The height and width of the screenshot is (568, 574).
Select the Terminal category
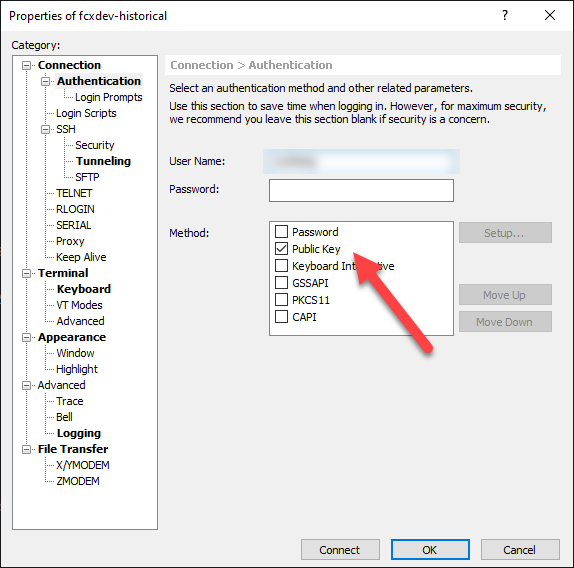coord(63,273)
